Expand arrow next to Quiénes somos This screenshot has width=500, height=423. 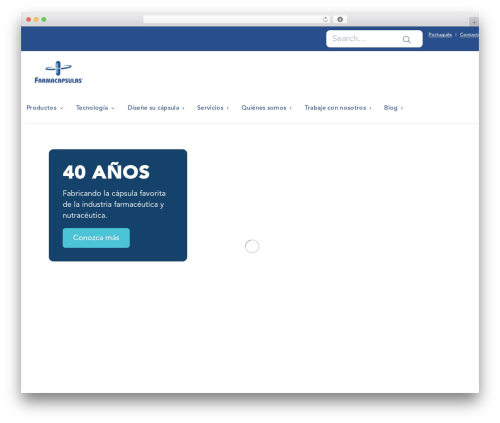[290, 108]
